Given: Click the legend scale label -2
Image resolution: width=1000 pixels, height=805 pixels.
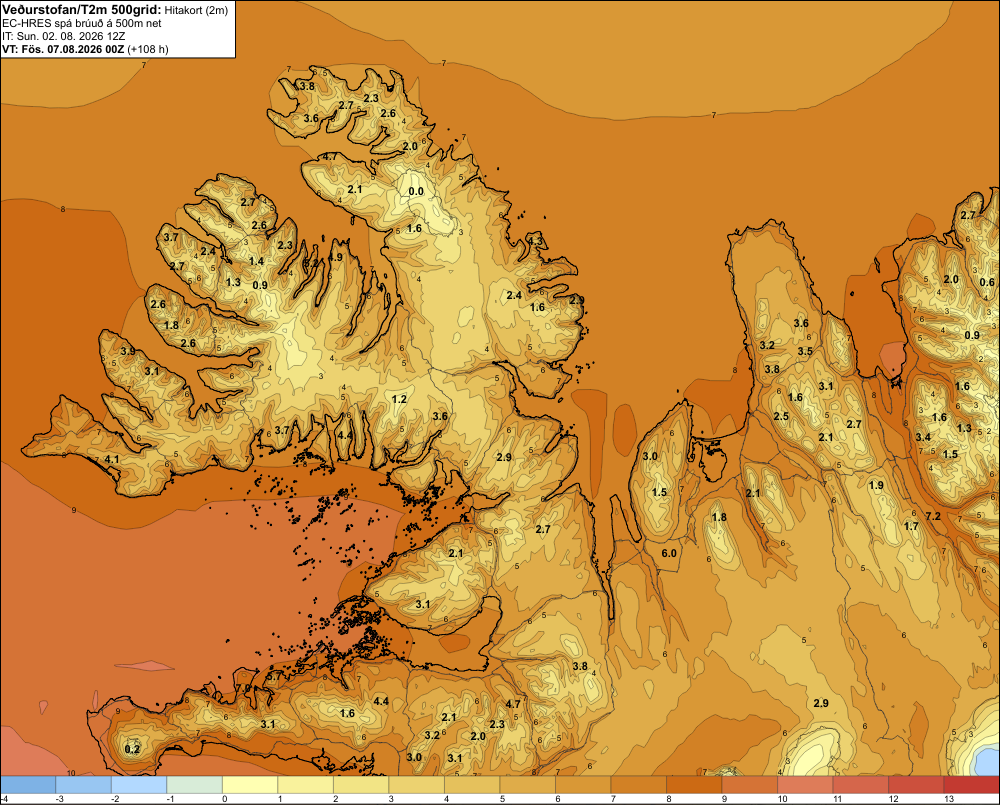Looking at the screenshot, I should click(115, 799).
